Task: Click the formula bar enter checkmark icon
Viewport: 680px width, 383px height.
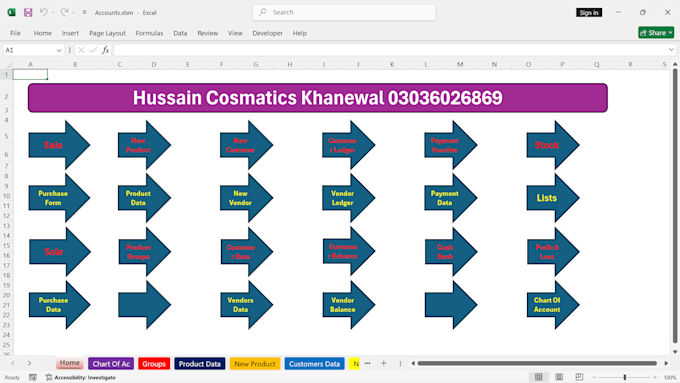Action: (93, 50)
